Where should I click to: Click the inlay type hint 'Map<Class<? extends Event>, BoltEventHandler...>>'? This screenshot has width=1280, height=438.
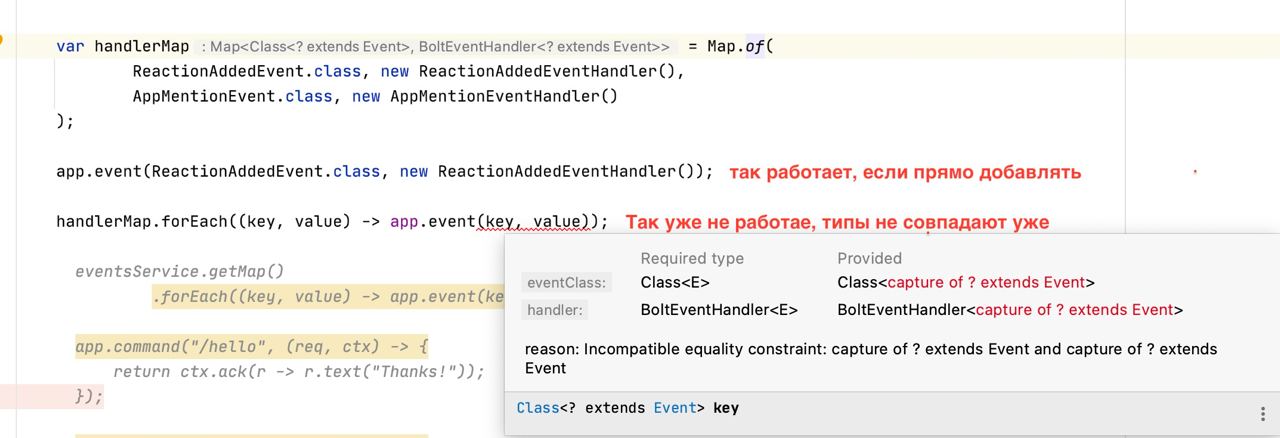click(x=436, y=47)
